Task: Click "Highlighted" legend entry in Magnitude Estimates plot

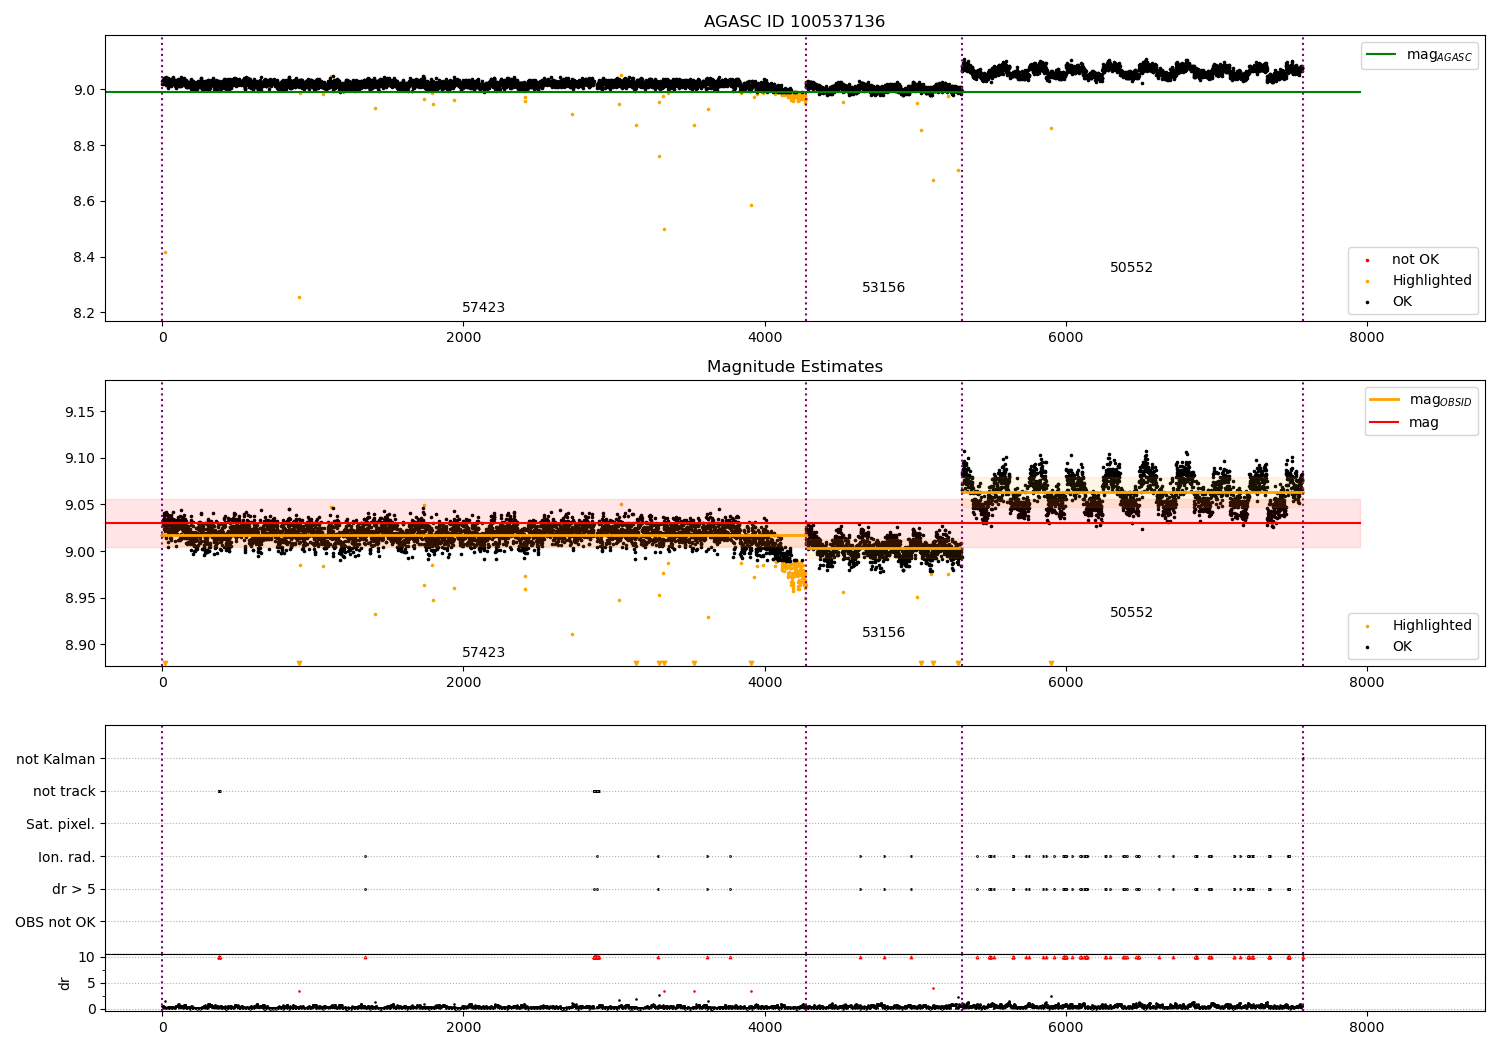Action: click(1431, 626)
